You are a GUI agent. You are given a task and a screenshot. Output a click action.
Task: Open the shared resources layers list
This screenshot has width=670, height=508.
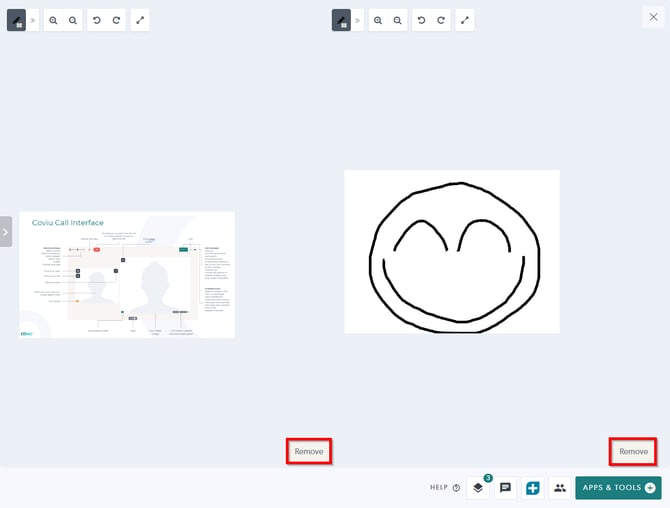[x=478, y=488]
